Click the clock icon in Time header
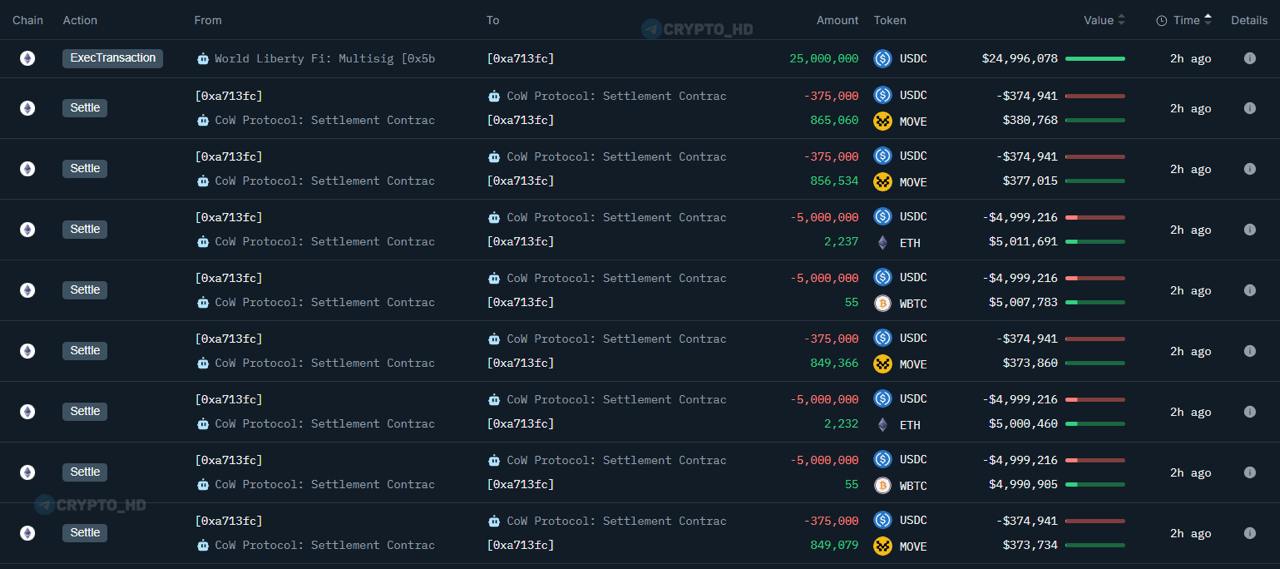Image resolution: width=1280 pixels, height=569 pixels. coord(1162,20)
